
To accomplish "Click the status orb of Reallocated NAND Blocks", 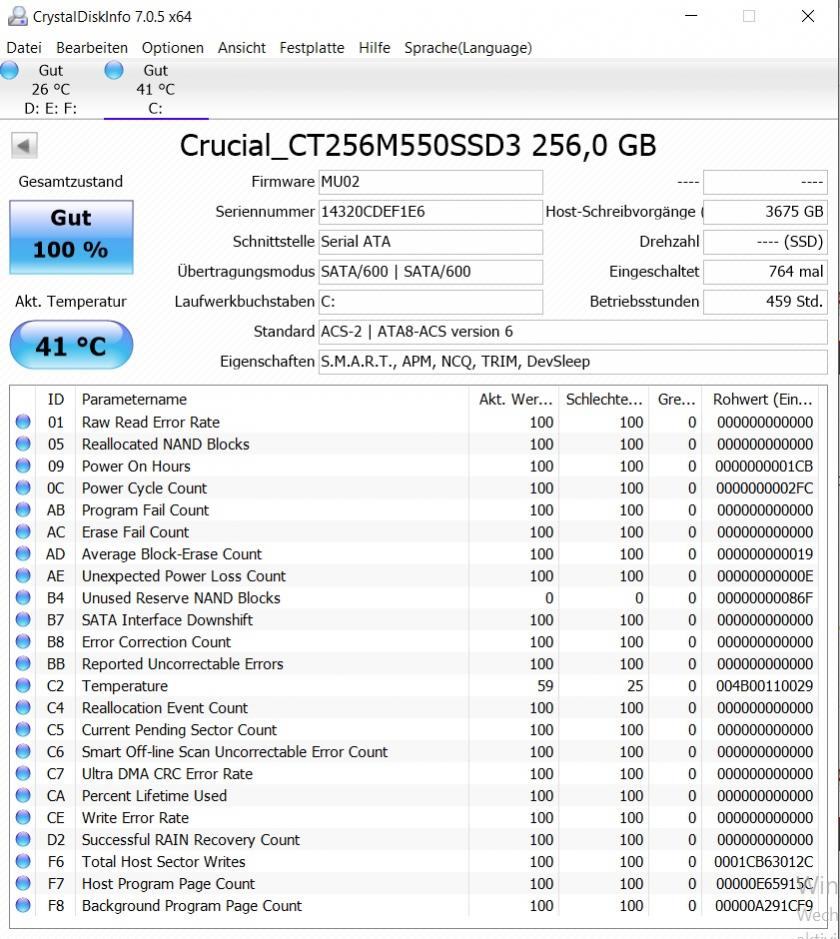I will point(23,444).
